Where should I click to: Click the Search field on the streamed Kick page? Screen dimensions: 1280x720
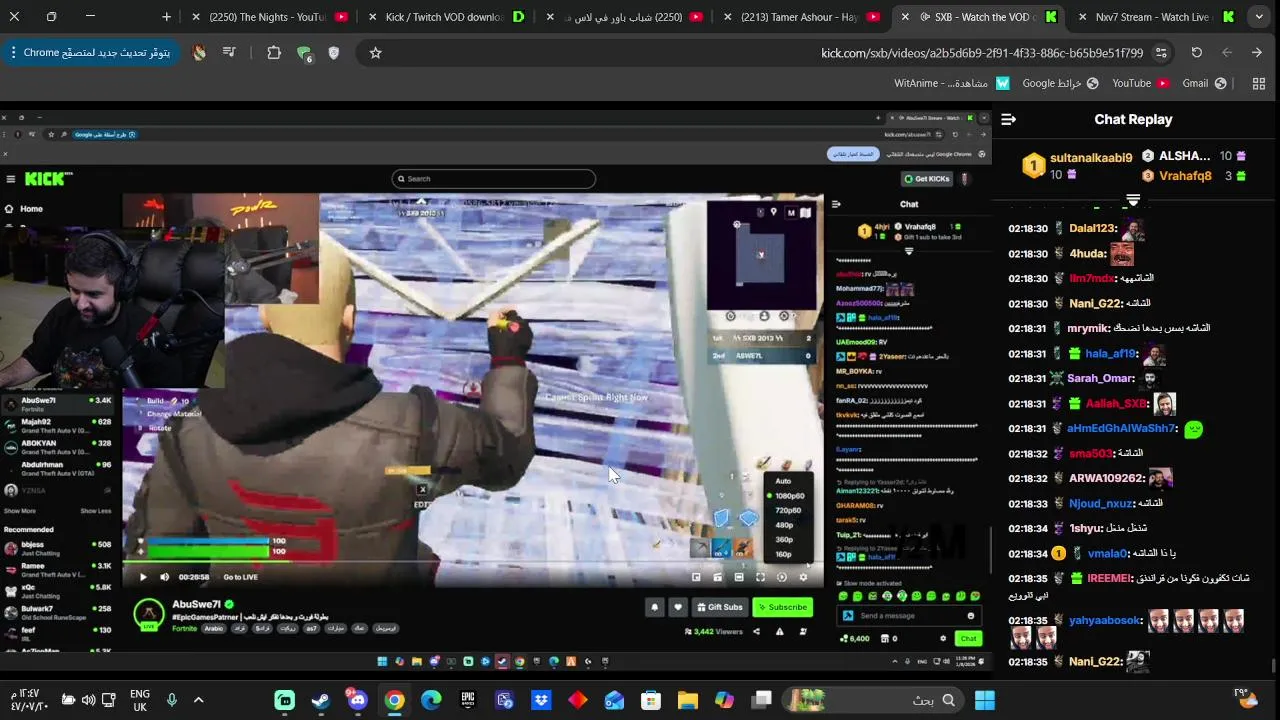click(x=494, y=179)
